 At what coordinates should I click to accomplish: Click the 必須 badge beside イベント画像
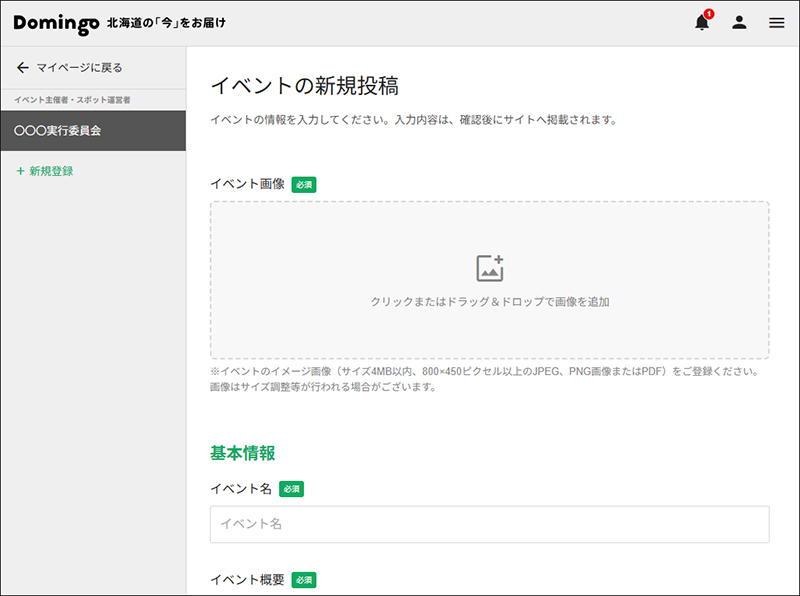[304, 184]
